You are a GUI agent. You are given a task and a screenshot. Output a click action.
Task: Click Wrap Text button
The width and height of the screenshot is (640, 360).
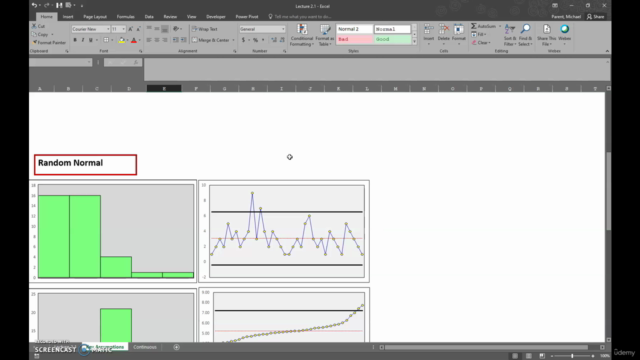[205, 29]
